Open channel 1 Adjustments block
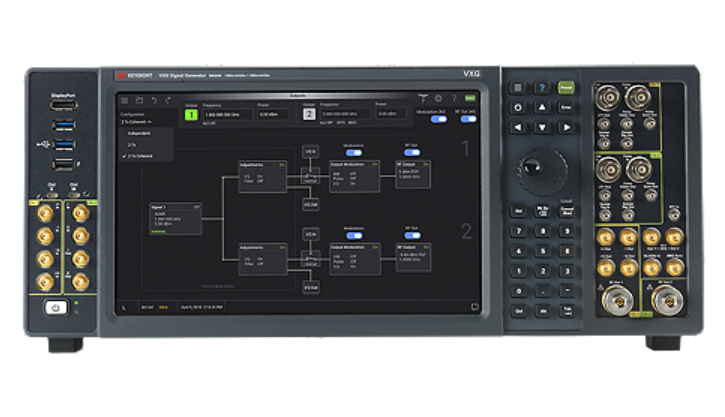Image resolution: width=725 pixels, height=417 pixels. (x=263, y=177)
